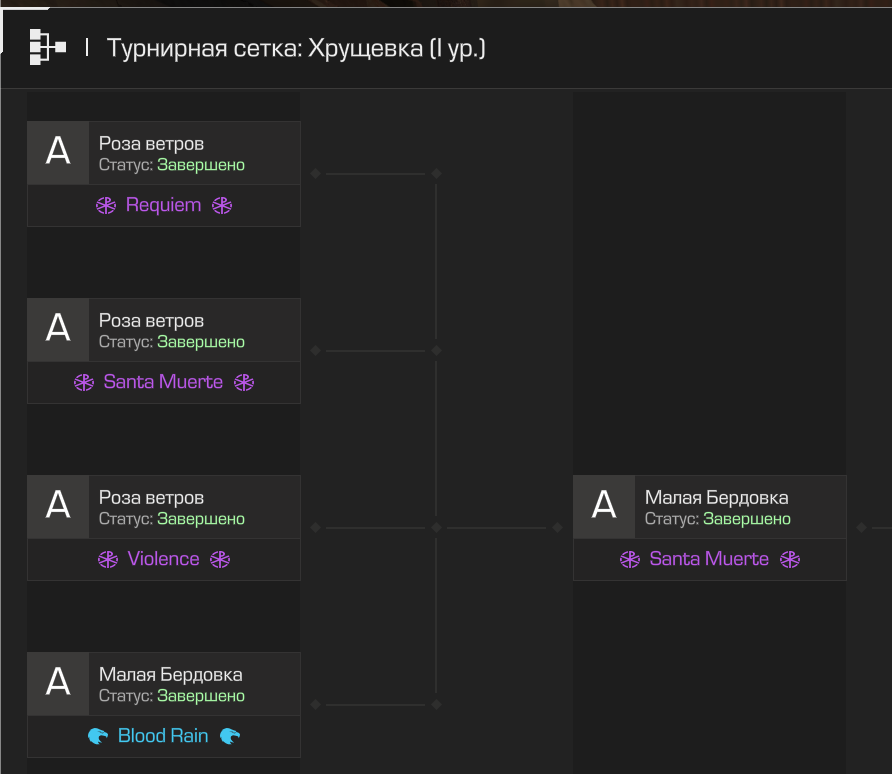The image size is (892, 774).
Task: Click the purple emblem right of Requiem
Action: click(x=222, y=205)
